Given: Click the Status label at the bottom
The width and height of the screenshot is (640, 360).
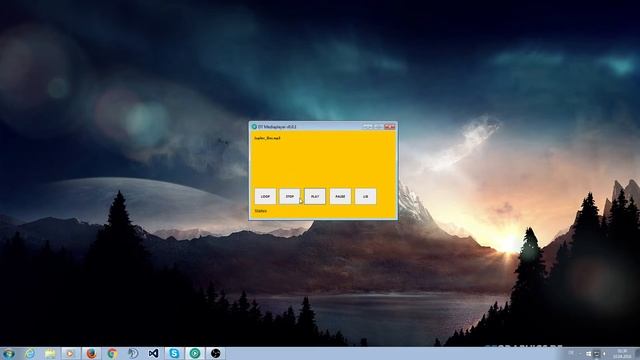Looking at the screenshot, I should click(x=261, y=211).
